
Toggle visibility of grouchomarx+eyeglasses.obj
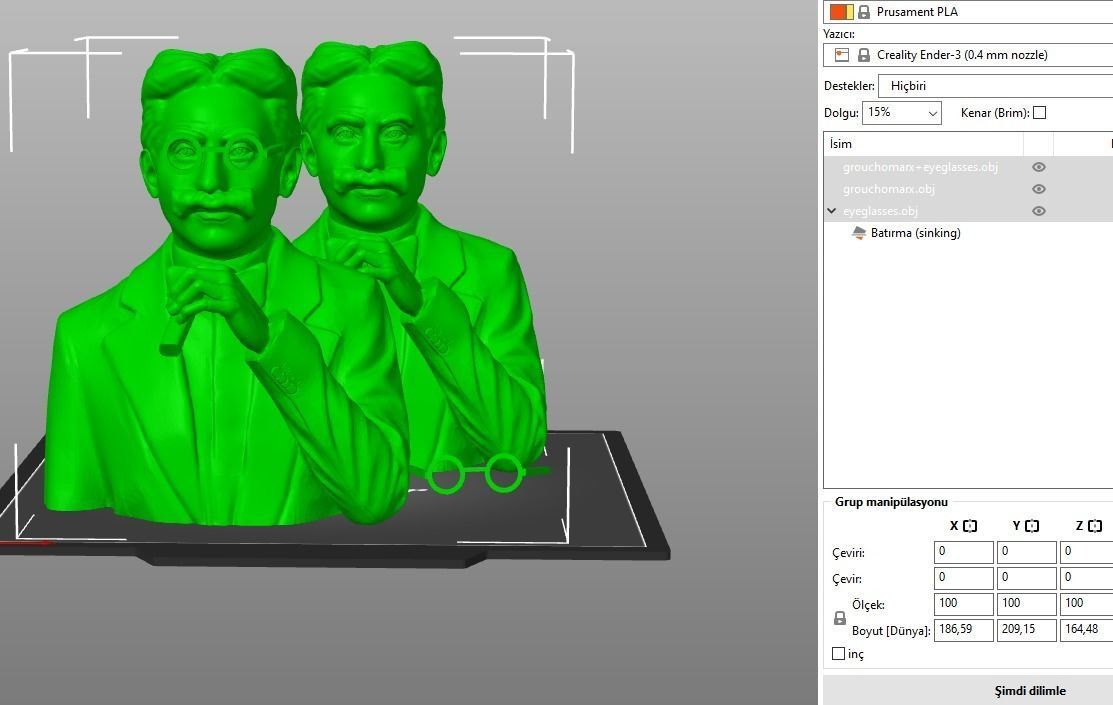pyautogui.click(x=1038, y=167)
